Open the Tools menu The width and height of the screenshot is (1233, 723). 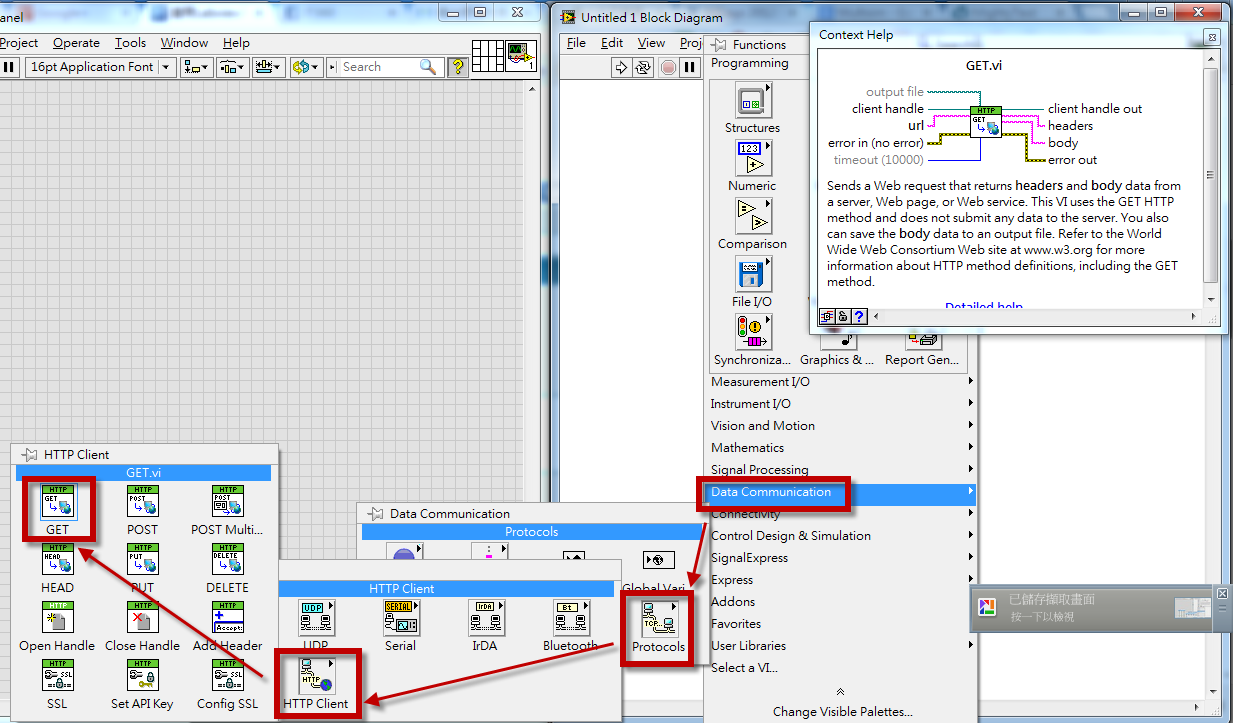(x=129, y=43)
